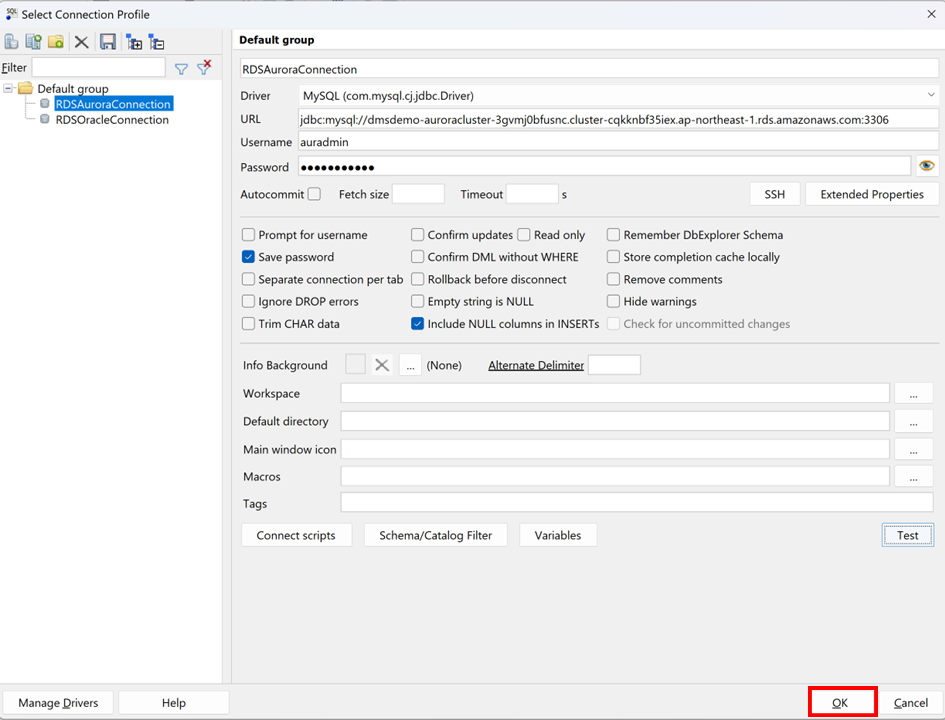The width and height of the screenshot is (945, 720).
Task: Enable Remove comments checkbox
Action: point(614,279)
